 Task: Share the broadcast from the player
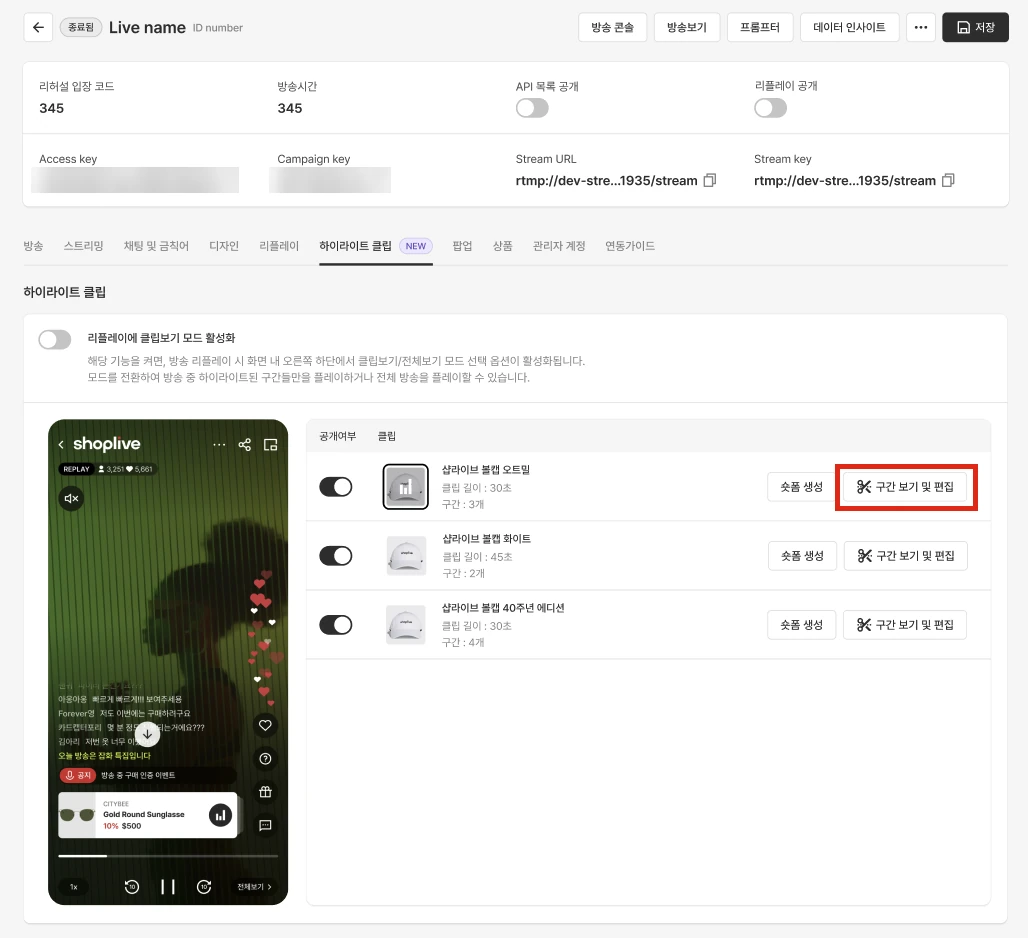[x=245, y=444]
